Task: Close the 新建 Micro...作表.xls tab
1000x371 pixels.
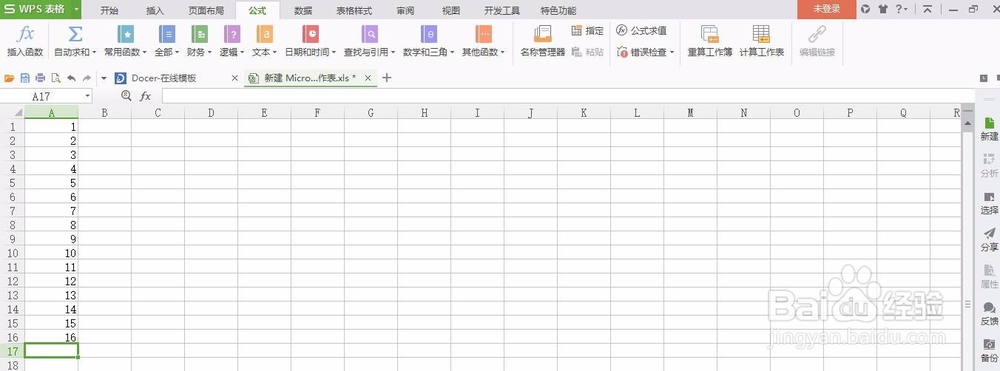Action: 367,78
